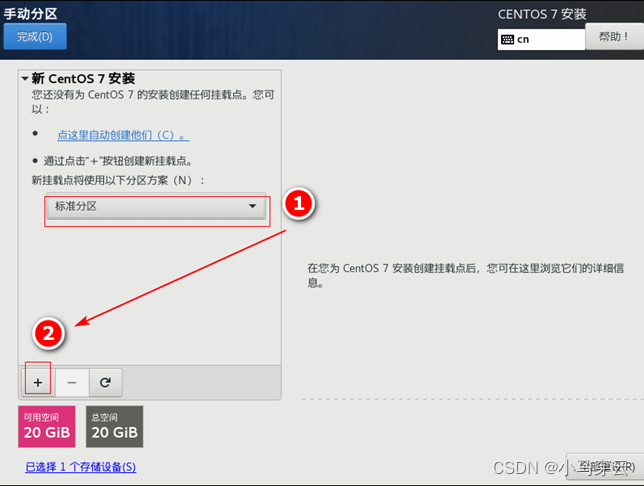This screenshot has height=486, width=644.
Task: Click the refresh reload storage icon
Action: pyautogui.click(x=106, y=382)
